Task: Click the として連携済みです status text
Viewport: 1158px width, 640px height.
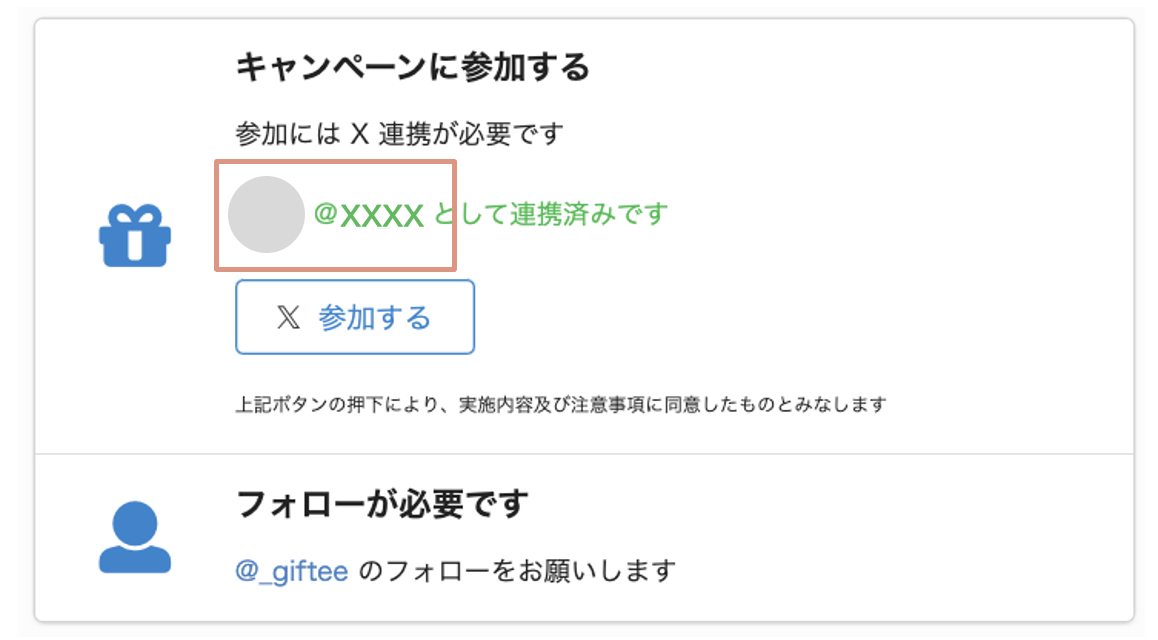Action: (550, 213)
